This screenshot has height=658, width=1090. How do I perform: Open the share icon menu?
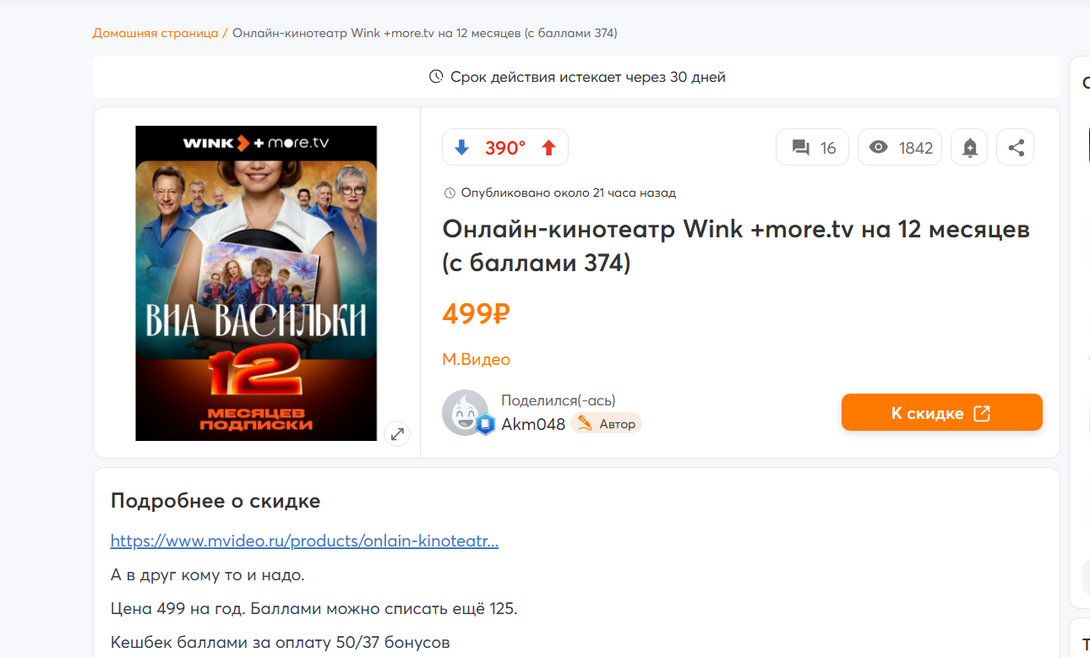1016,147
